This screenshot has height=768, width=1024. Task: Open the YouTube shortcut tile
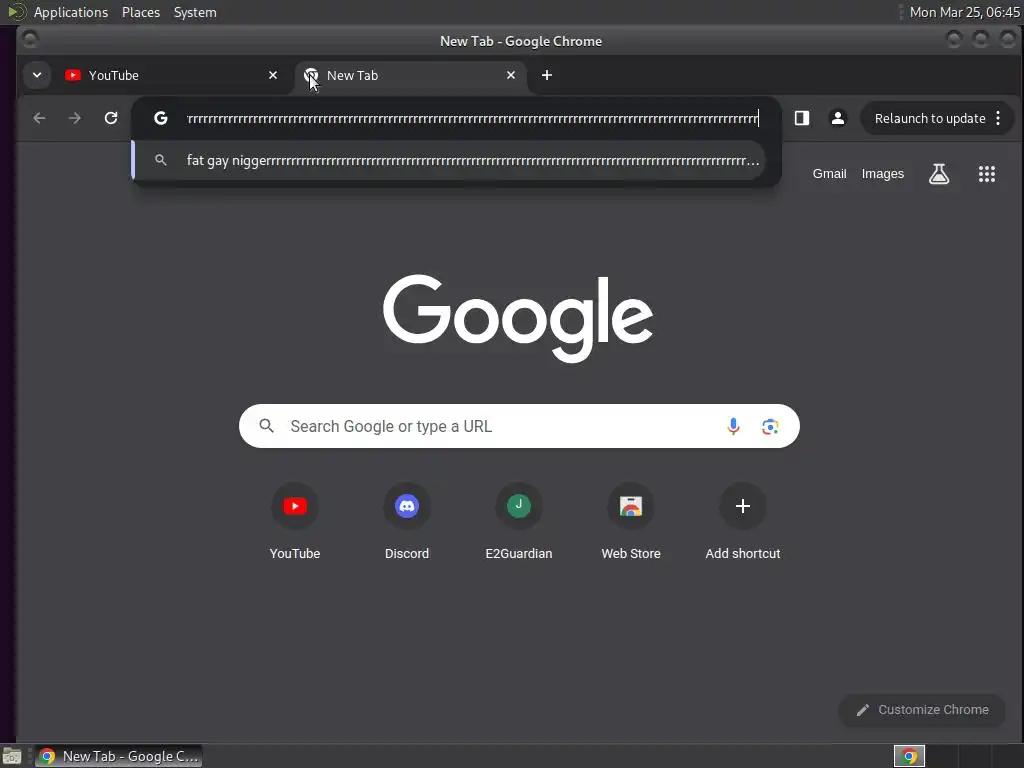(295, 522)
